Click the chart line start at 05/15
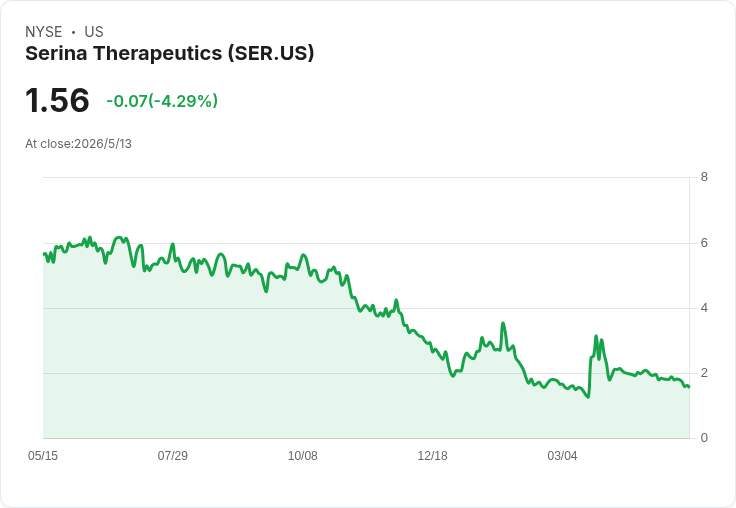736x508 pixels. tap(44, 254)
